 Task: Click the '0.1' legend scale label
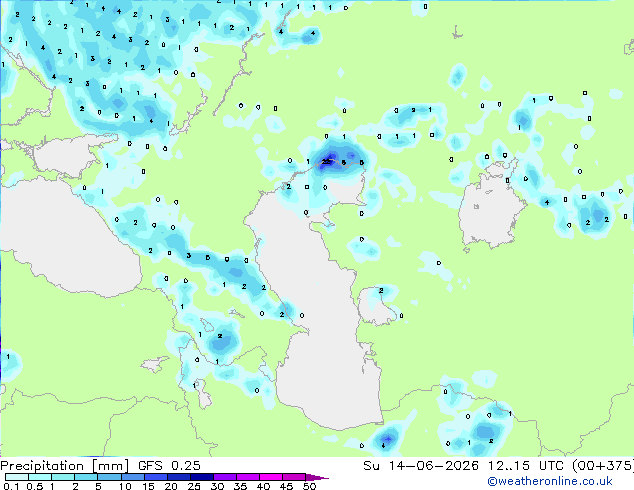coord(11,486)
